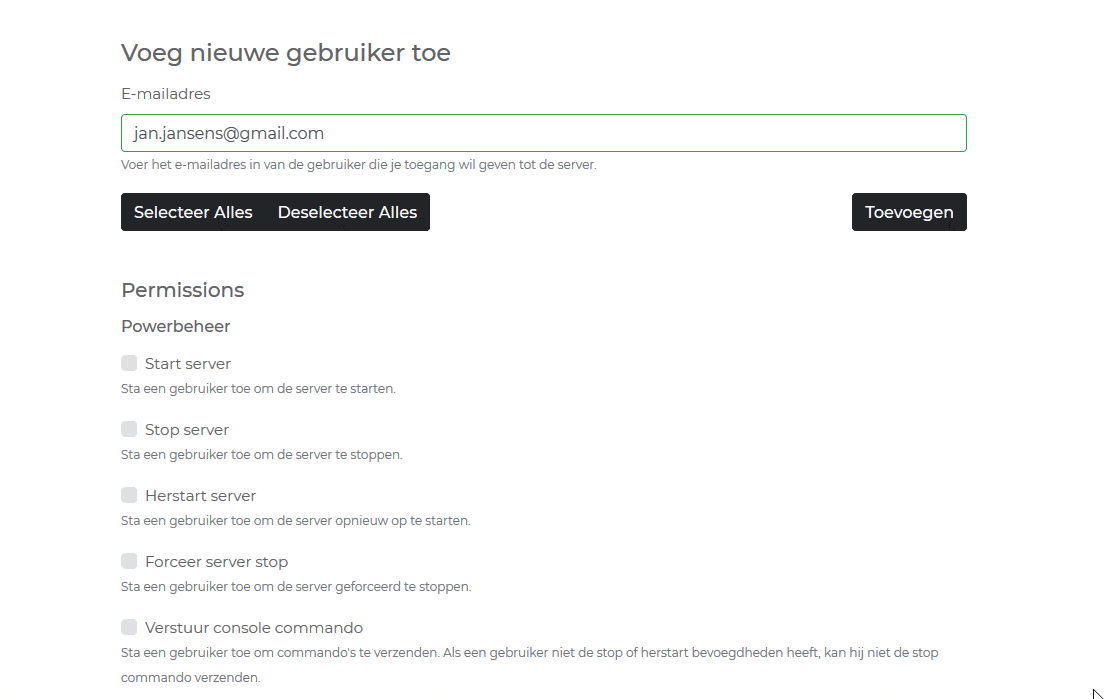Click the help text under the e-mail field
Screen dimensions: 1105x699
[359, 165]
